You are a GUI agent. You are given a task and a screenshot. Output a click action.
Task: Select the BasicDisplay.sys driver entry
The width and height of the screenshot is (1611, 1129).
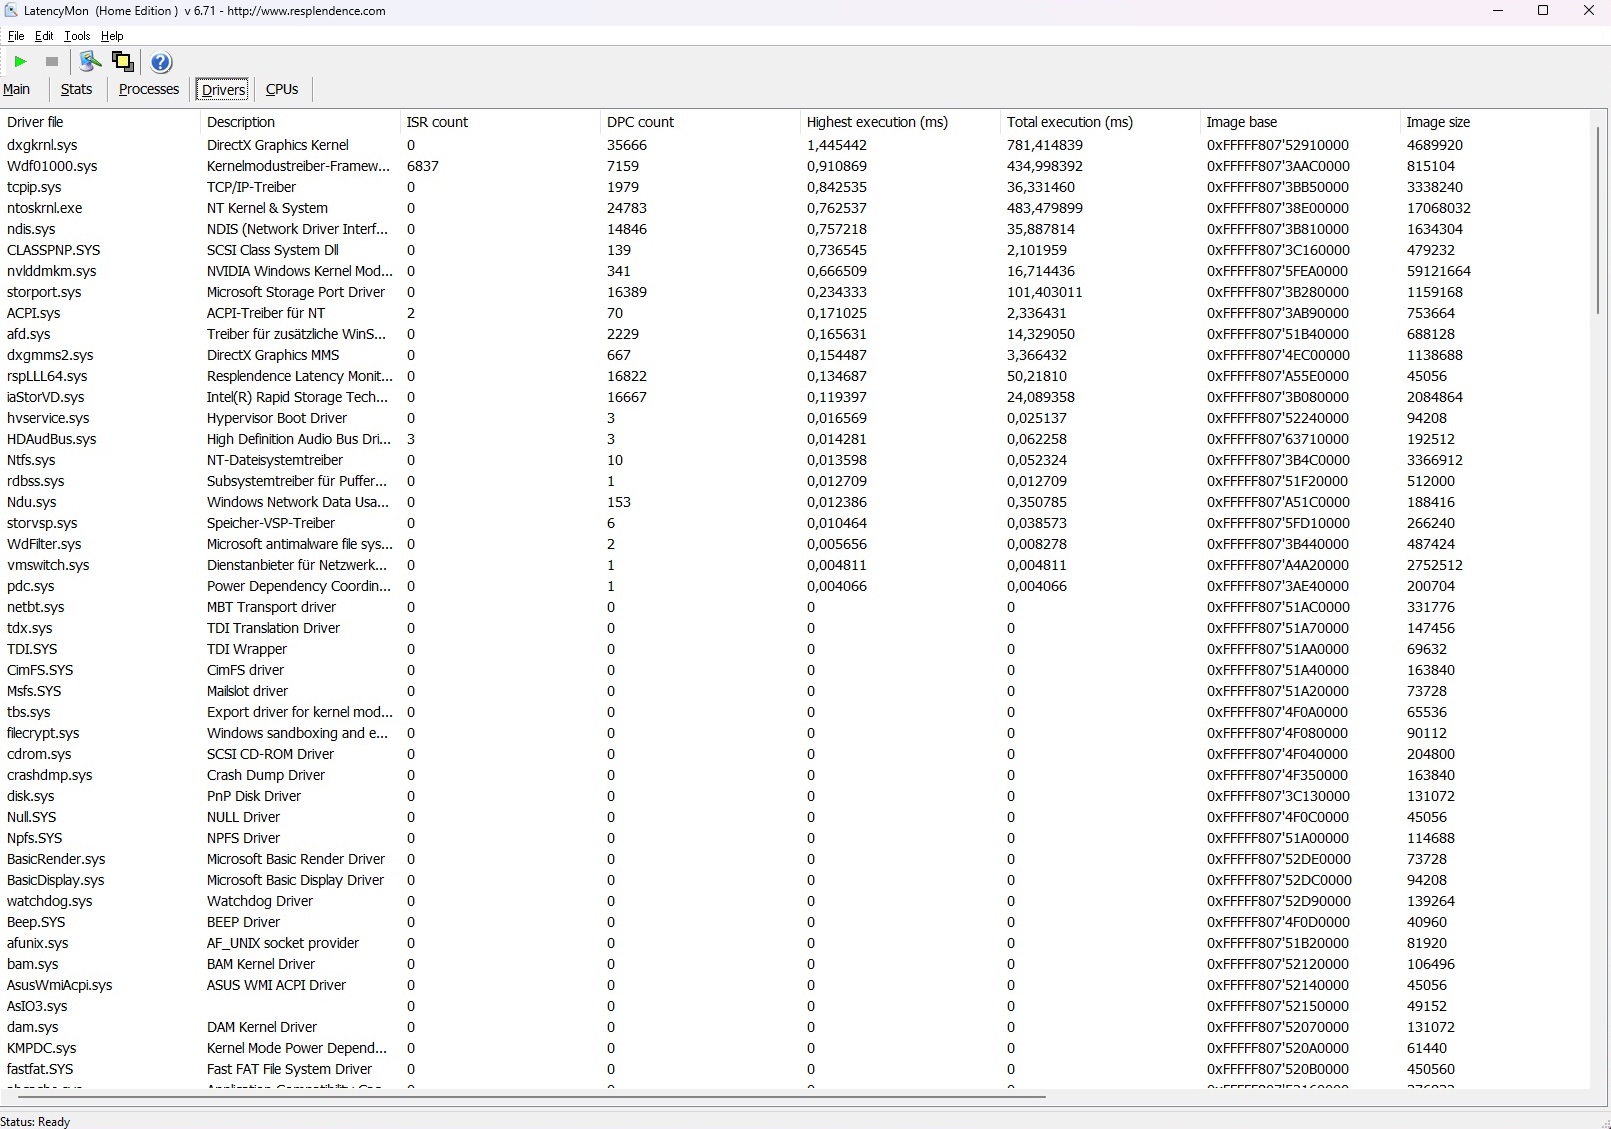coord(56,880)
